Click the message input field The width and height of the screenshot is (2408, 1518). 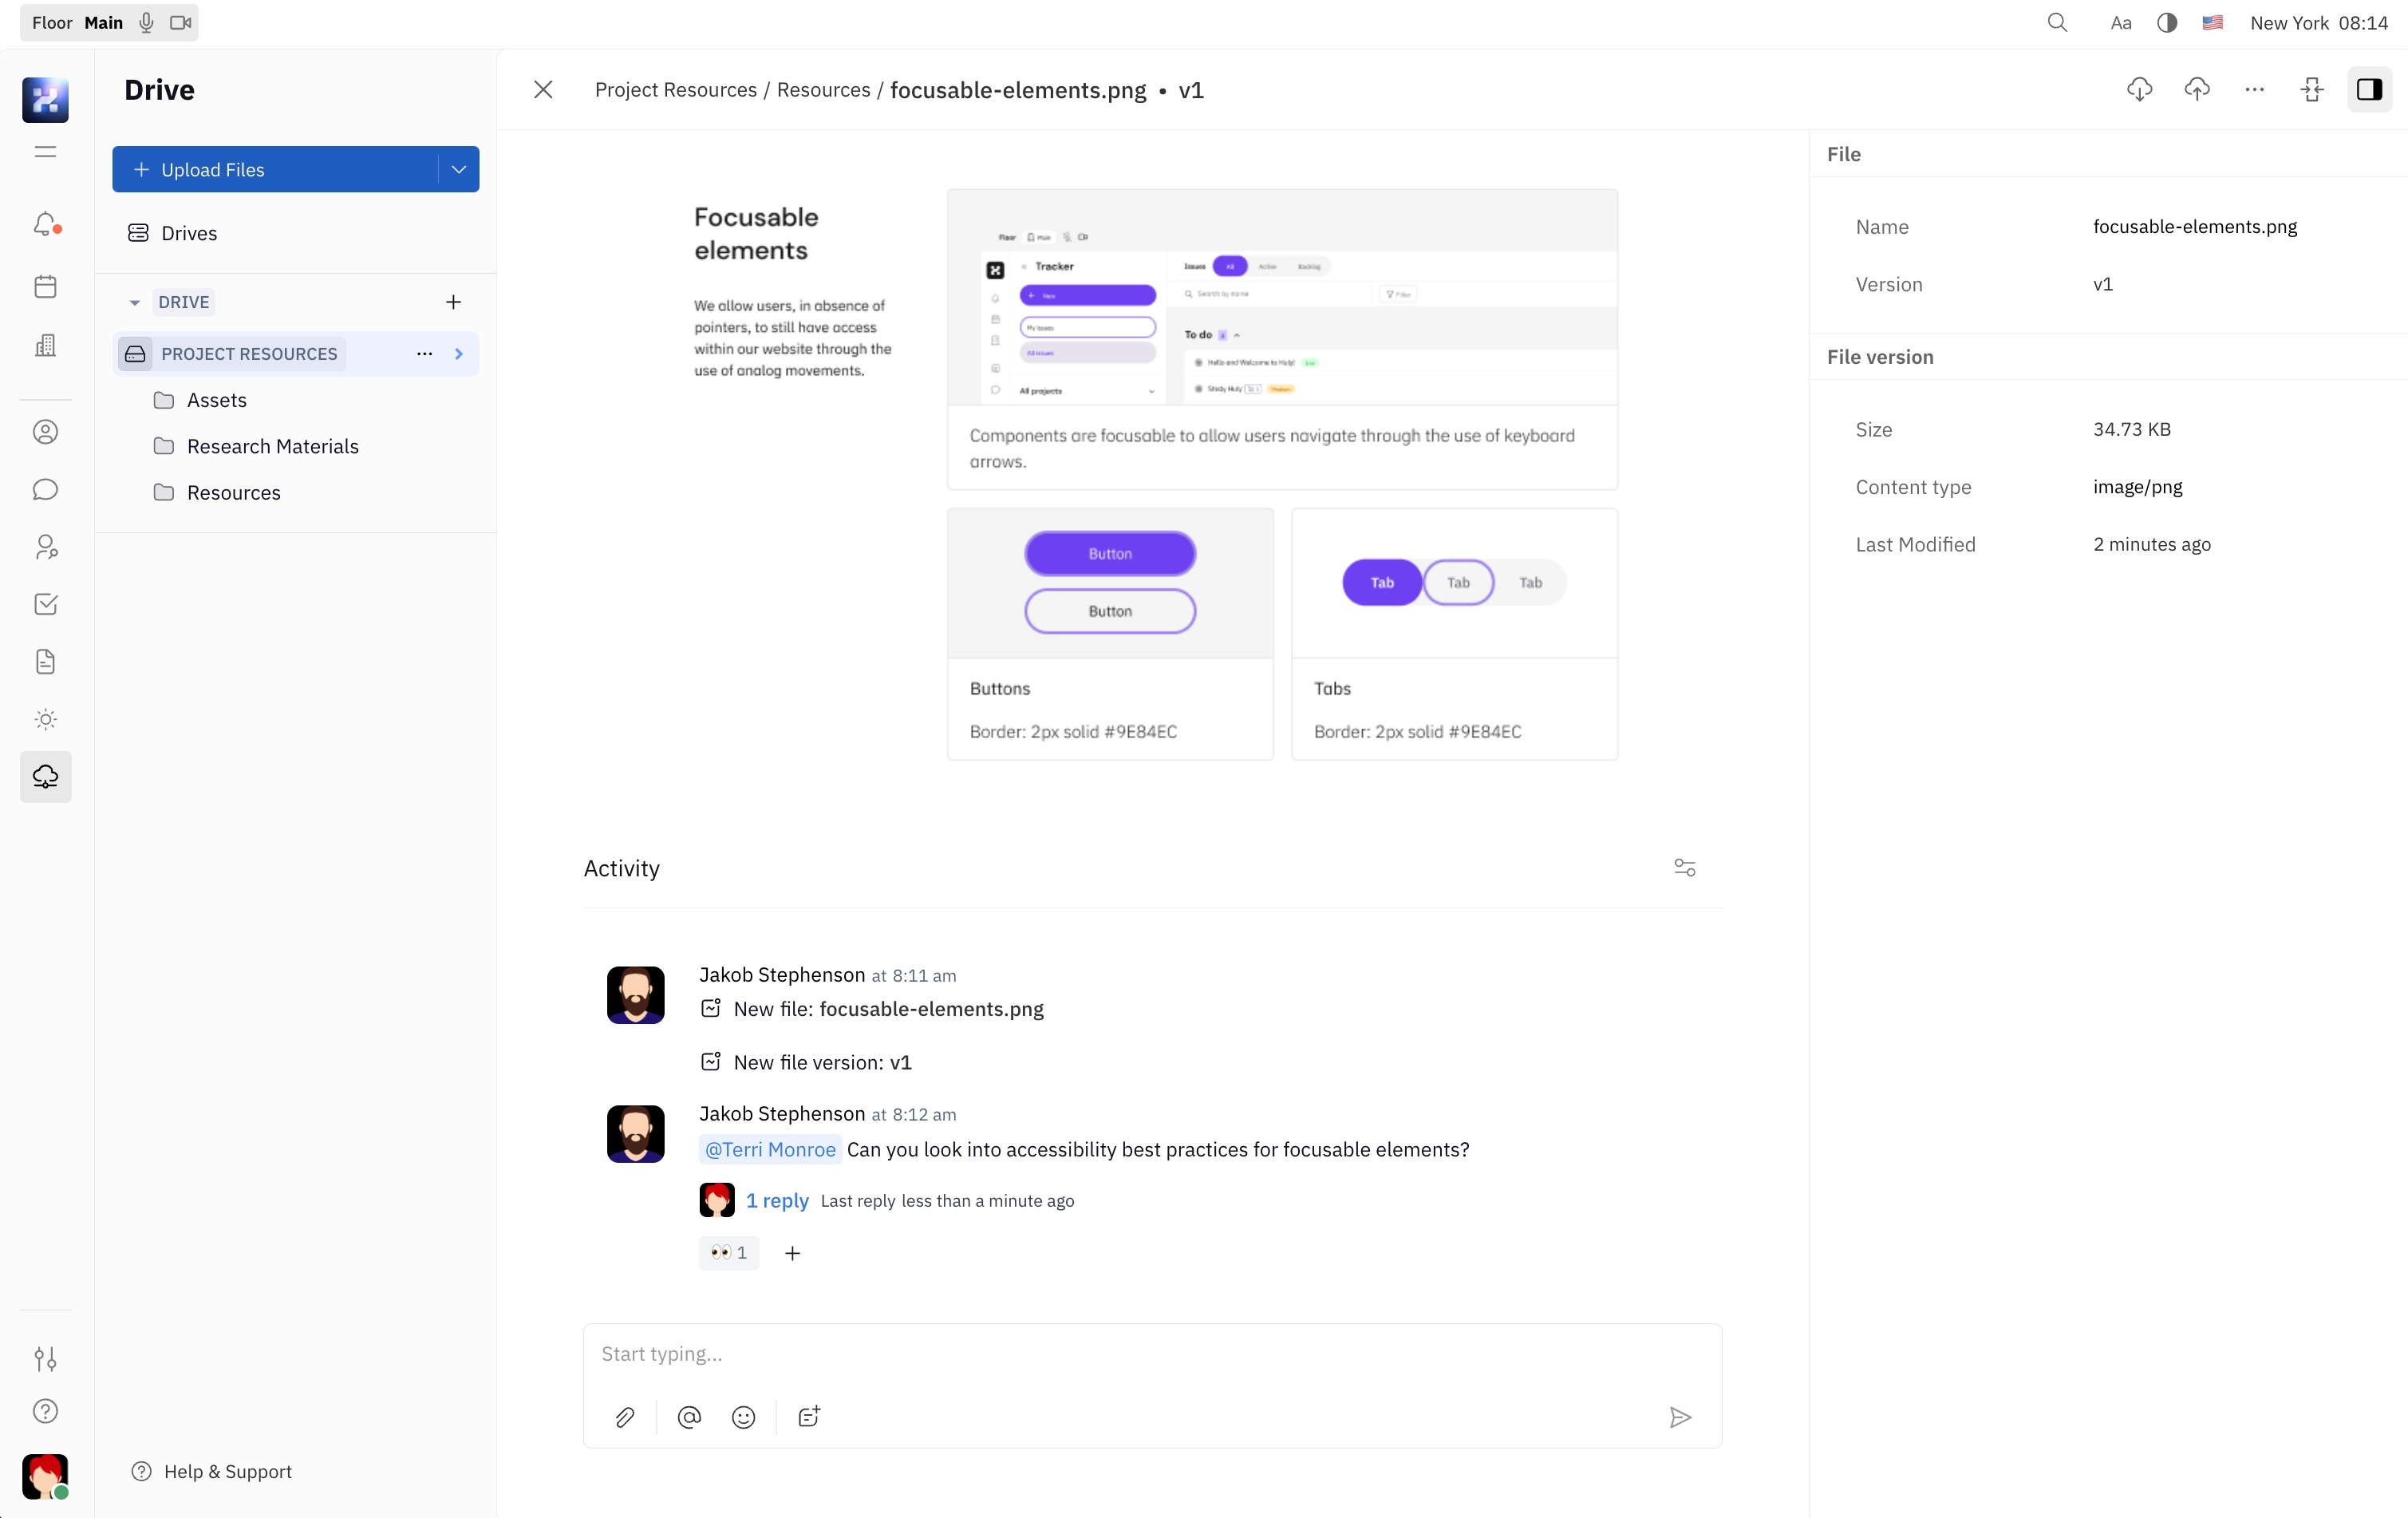[1151, 1354]
